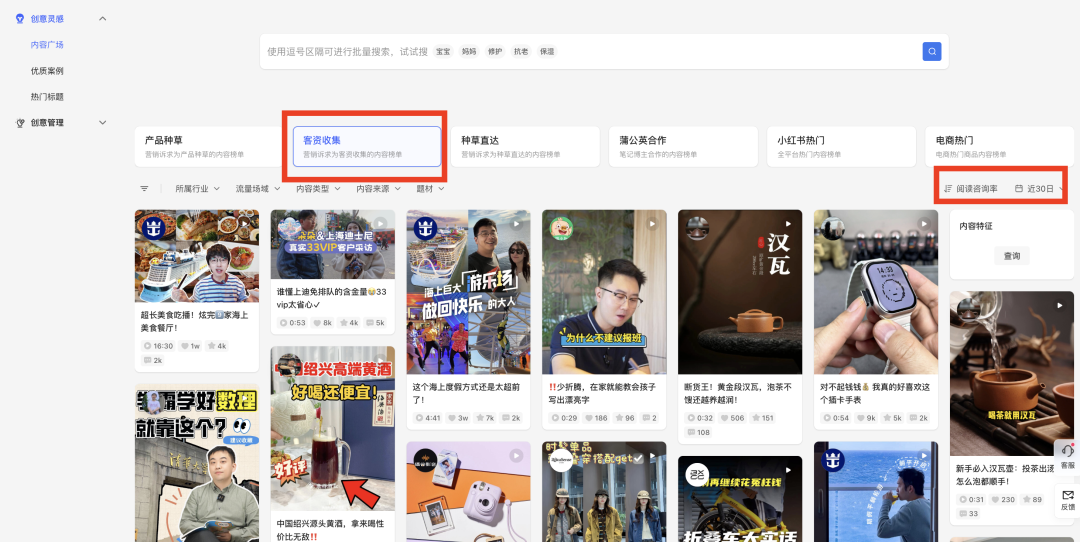1080x542 pixels.
Task: Open the 所属行业 filter dropdown
Action: (x=198, y=188)
